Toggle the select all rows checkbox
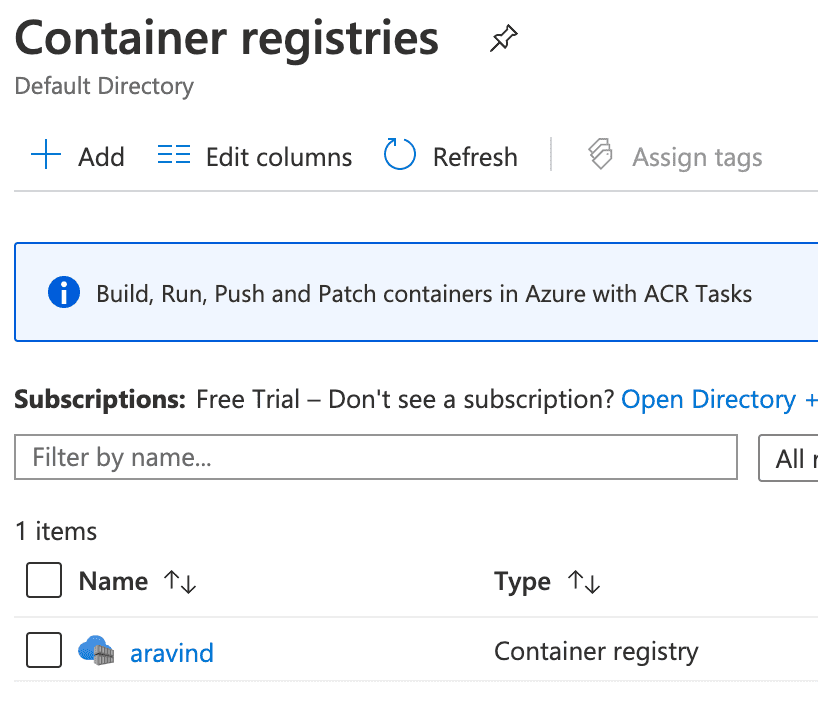 coord(44,581)
